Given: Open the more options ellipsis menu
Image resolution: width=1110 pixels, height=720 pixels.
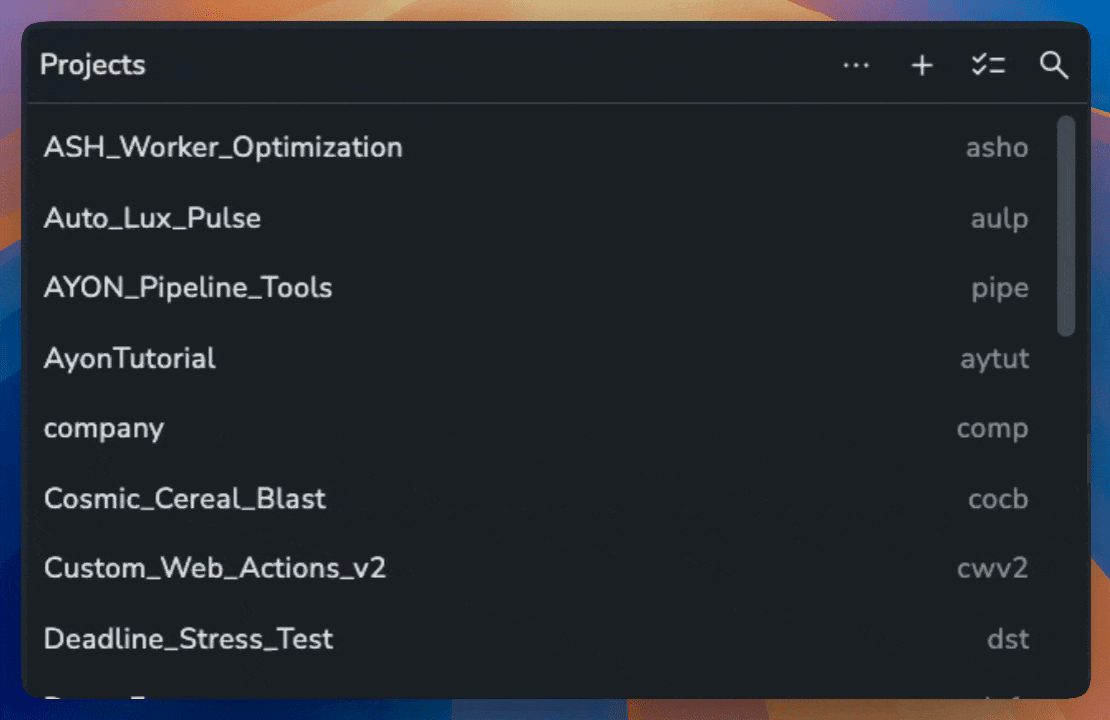Looking at the screenshot, I should pos(856,66).
